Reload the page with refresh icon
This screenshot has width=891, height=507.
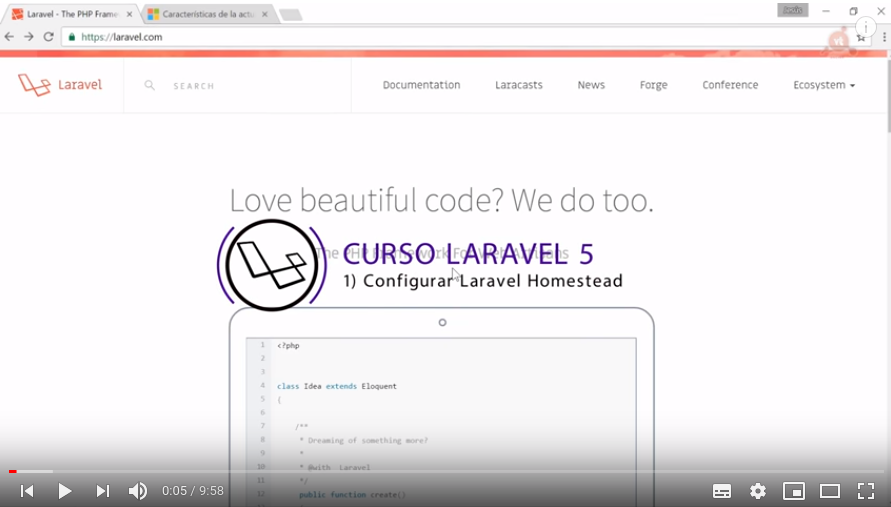(x=48, y=37)
